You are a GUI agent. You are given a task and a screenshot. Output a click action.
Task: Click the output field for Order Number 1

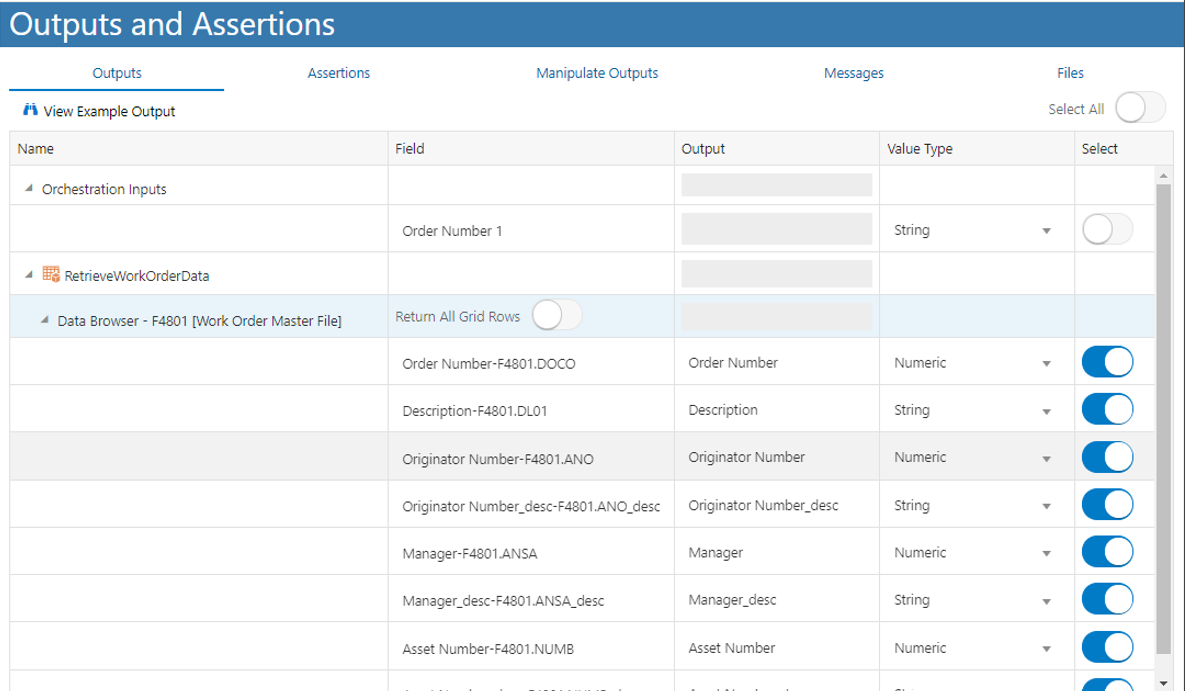tap(777, 228)
